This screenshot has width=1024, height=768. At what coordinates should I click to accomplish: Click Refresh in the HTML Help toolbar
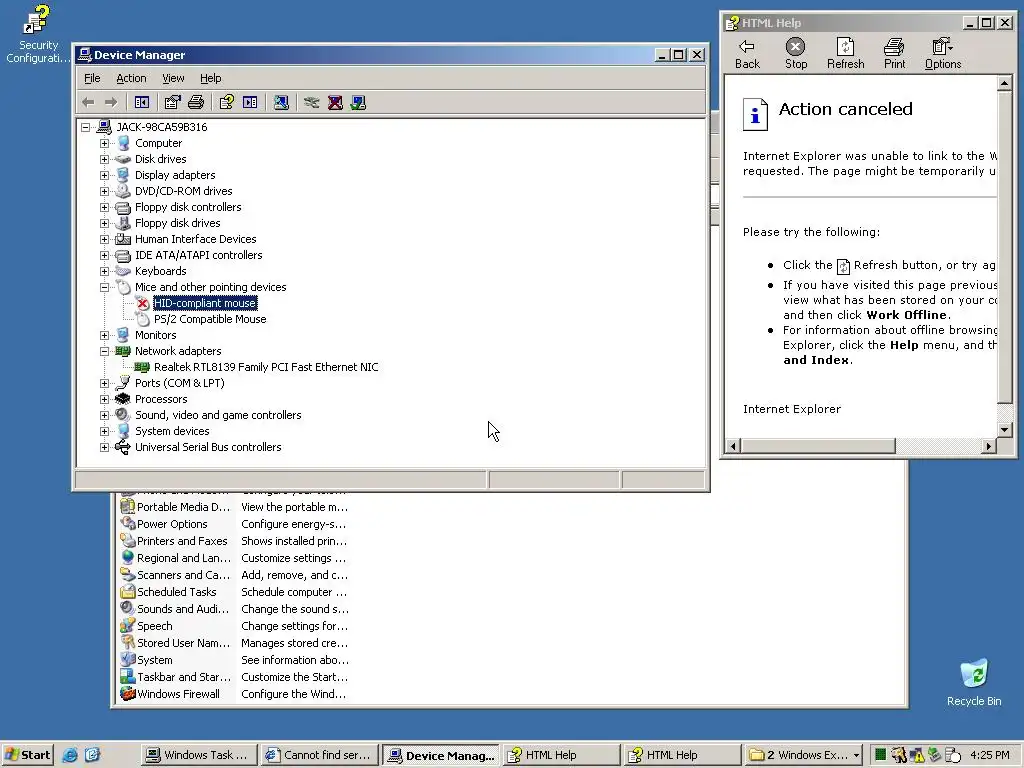845,54
